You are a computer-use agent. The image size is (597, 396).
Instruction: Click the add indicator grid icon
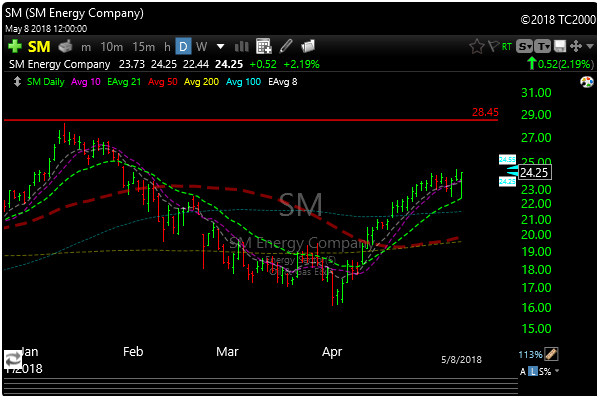click(263, 46)
